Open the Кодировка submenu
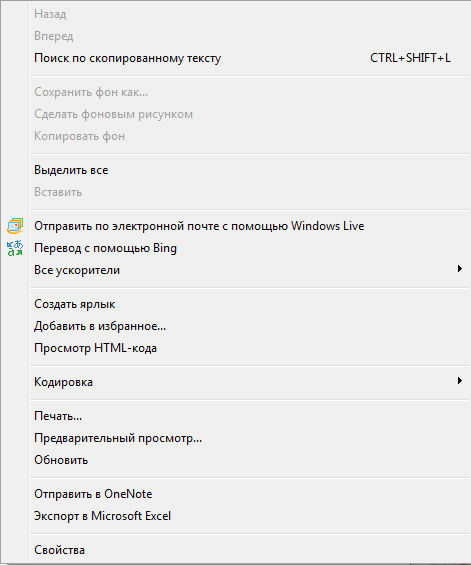This screenshot has height=565, width=471. coord(249,382)
